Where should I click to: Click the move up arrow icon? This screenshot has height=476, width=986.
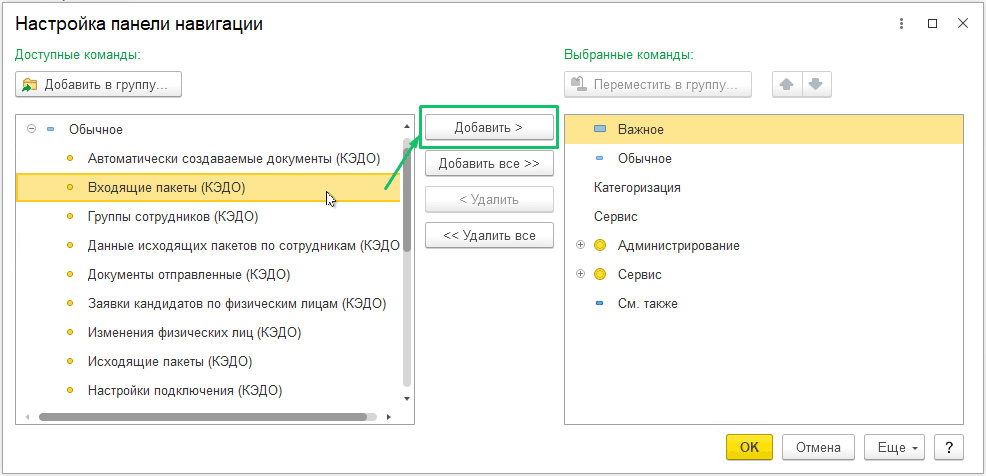pos(787,84)
